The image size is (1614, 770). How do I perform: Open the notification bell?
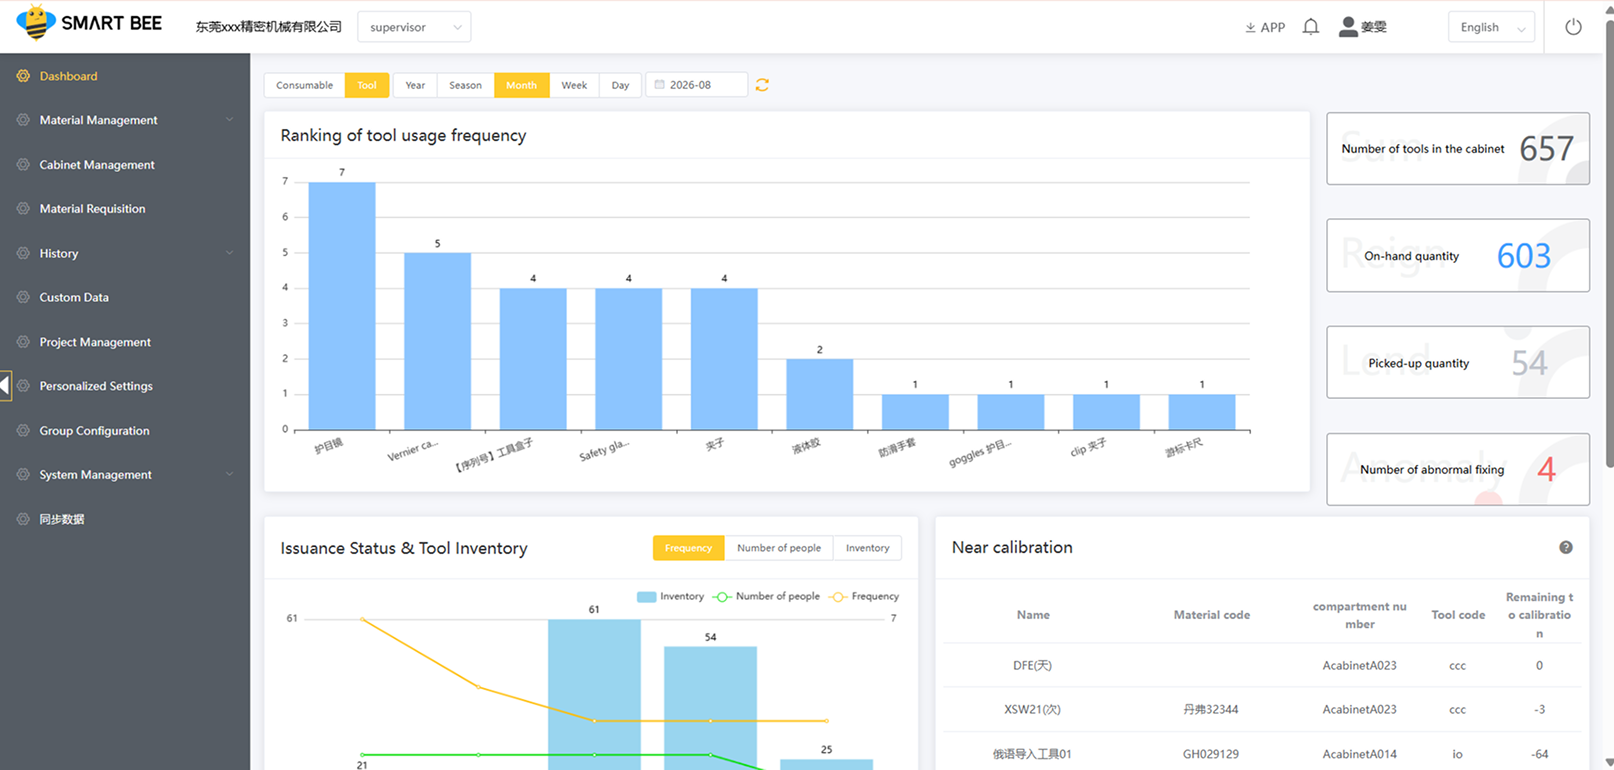pos(1310,27)
